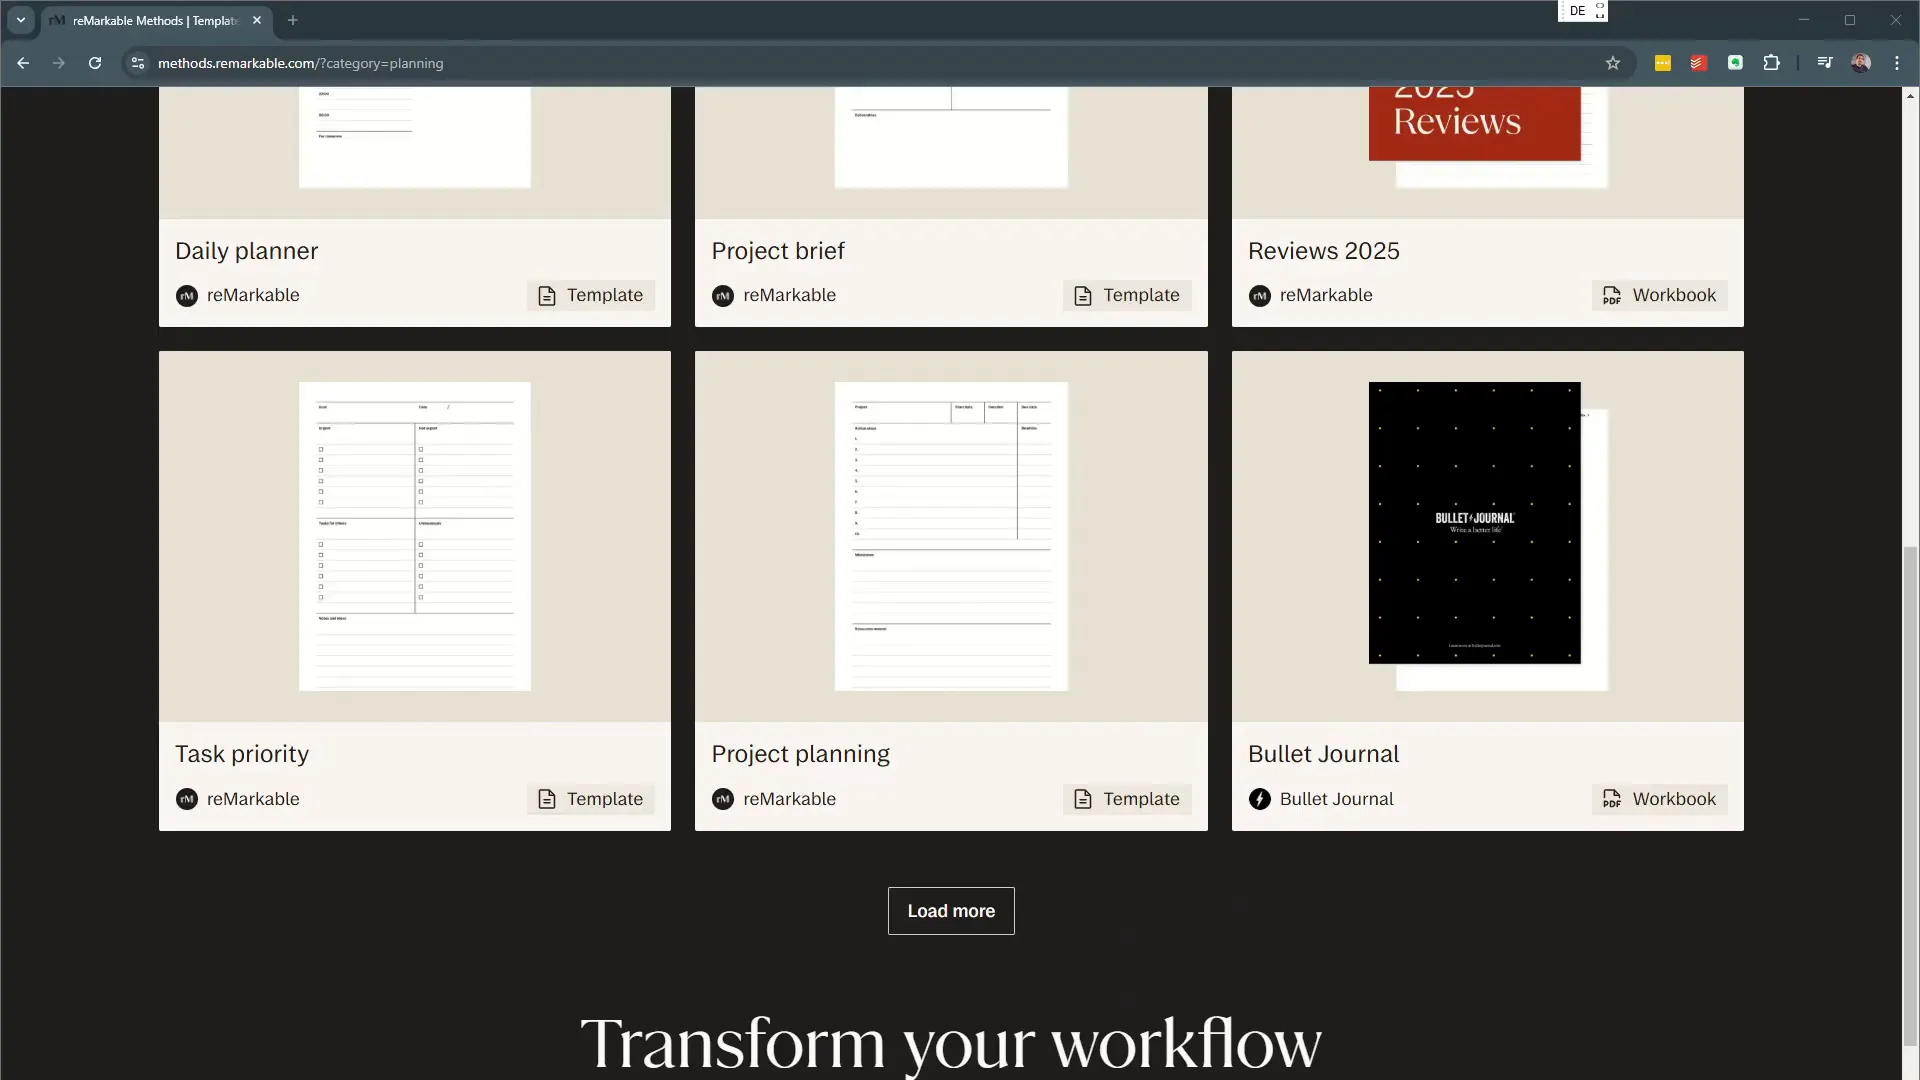
Task: Click reMarkable author name on Project planning
Action: (789, 799)
